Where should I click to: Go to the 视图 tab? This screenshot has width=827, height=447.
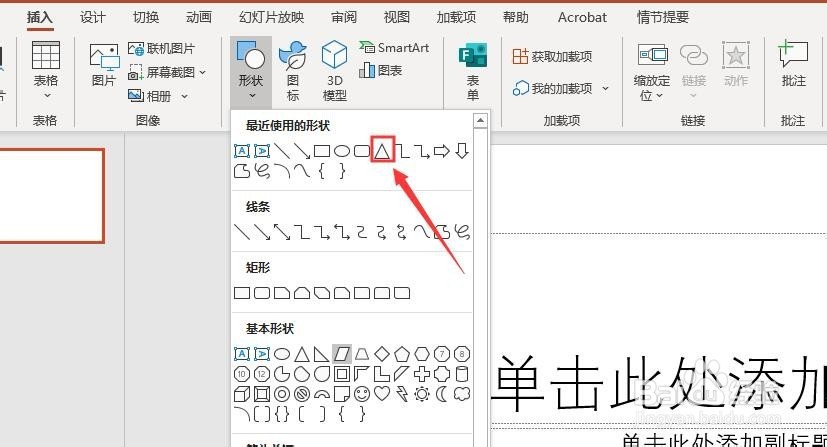click(397, 17)
